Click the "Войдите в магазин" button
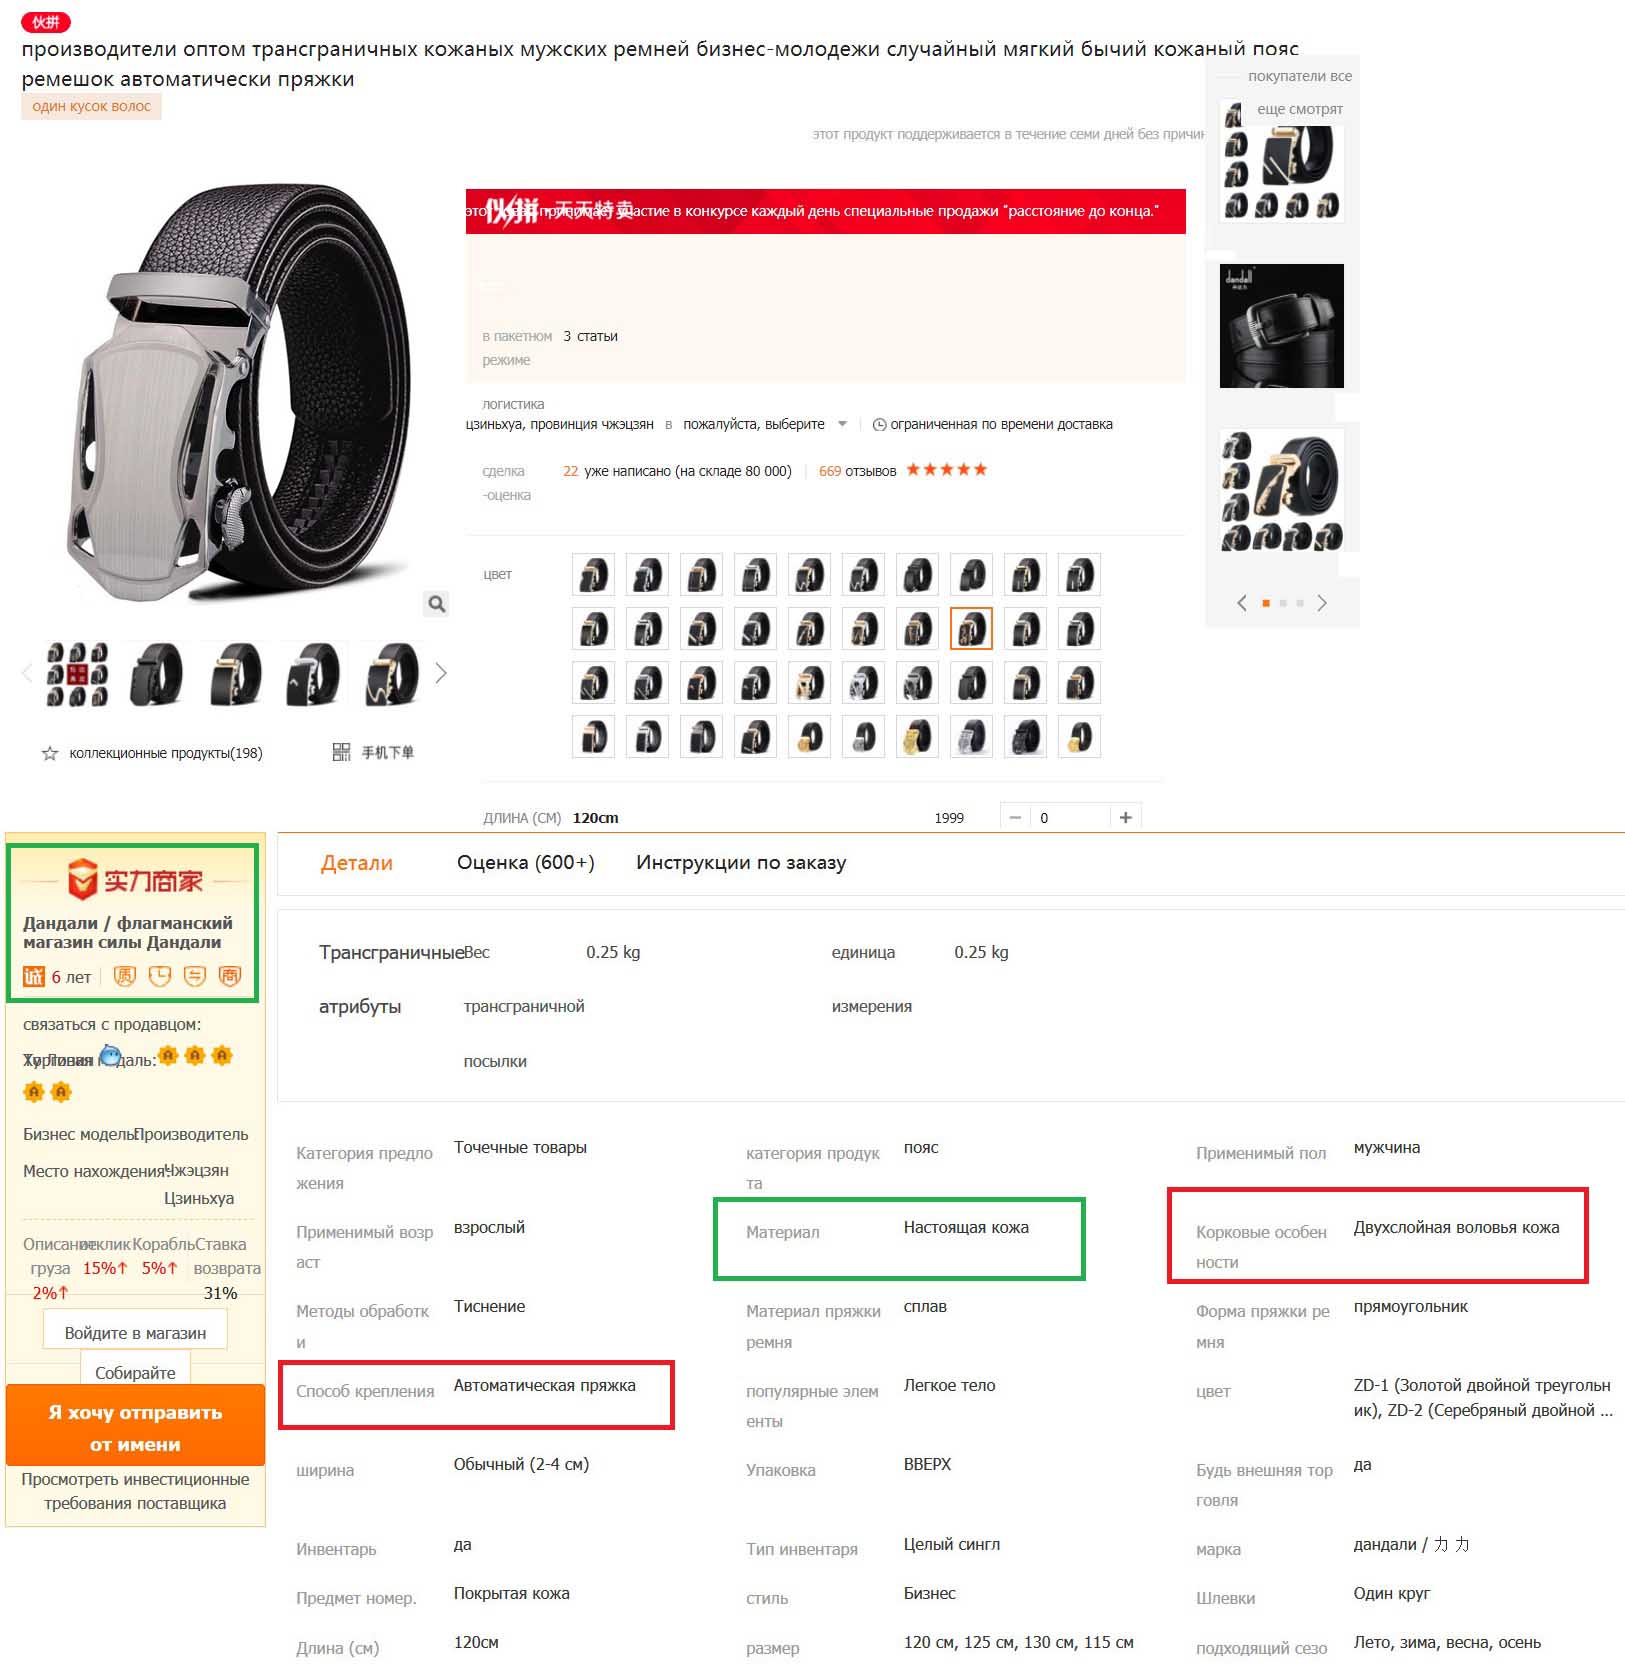1625x1668 pixels. tap(135, 1332)
